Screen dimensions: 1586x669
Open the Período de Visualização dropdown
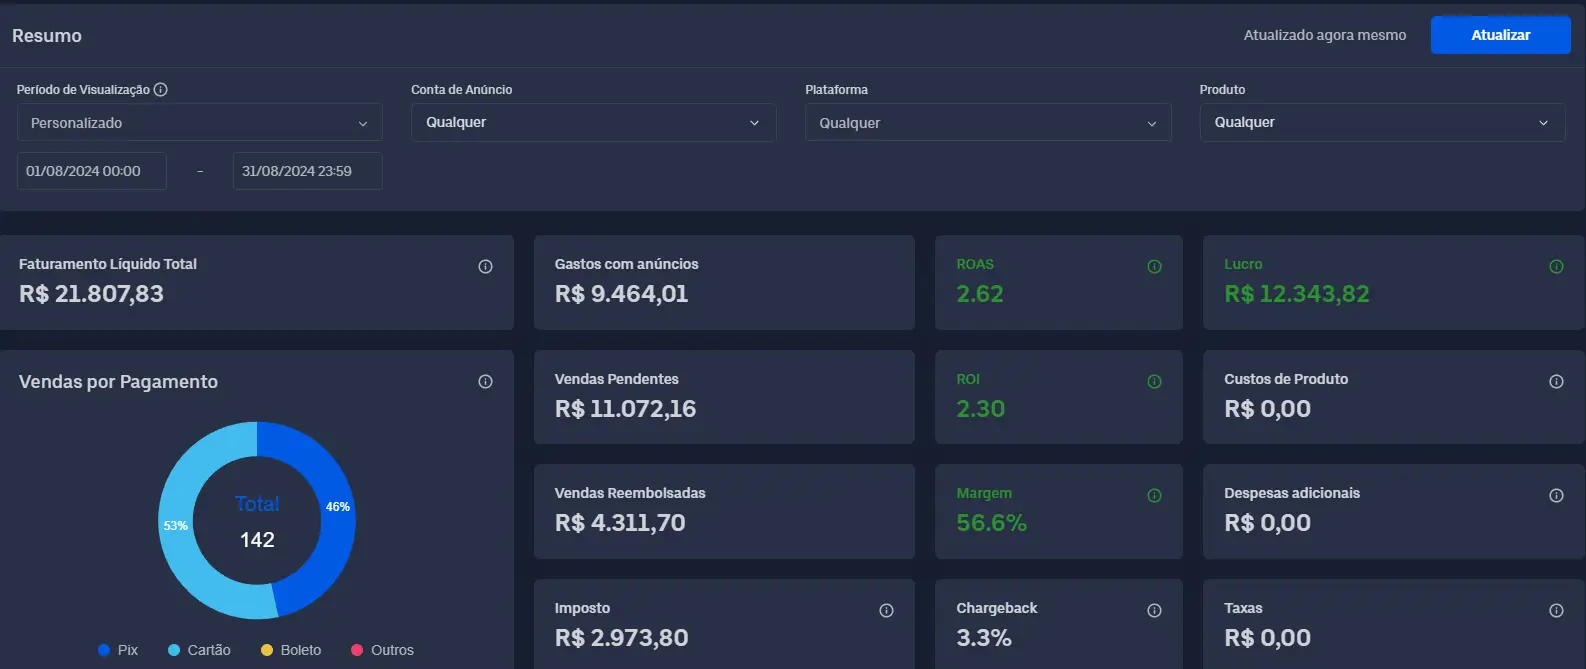199,123
